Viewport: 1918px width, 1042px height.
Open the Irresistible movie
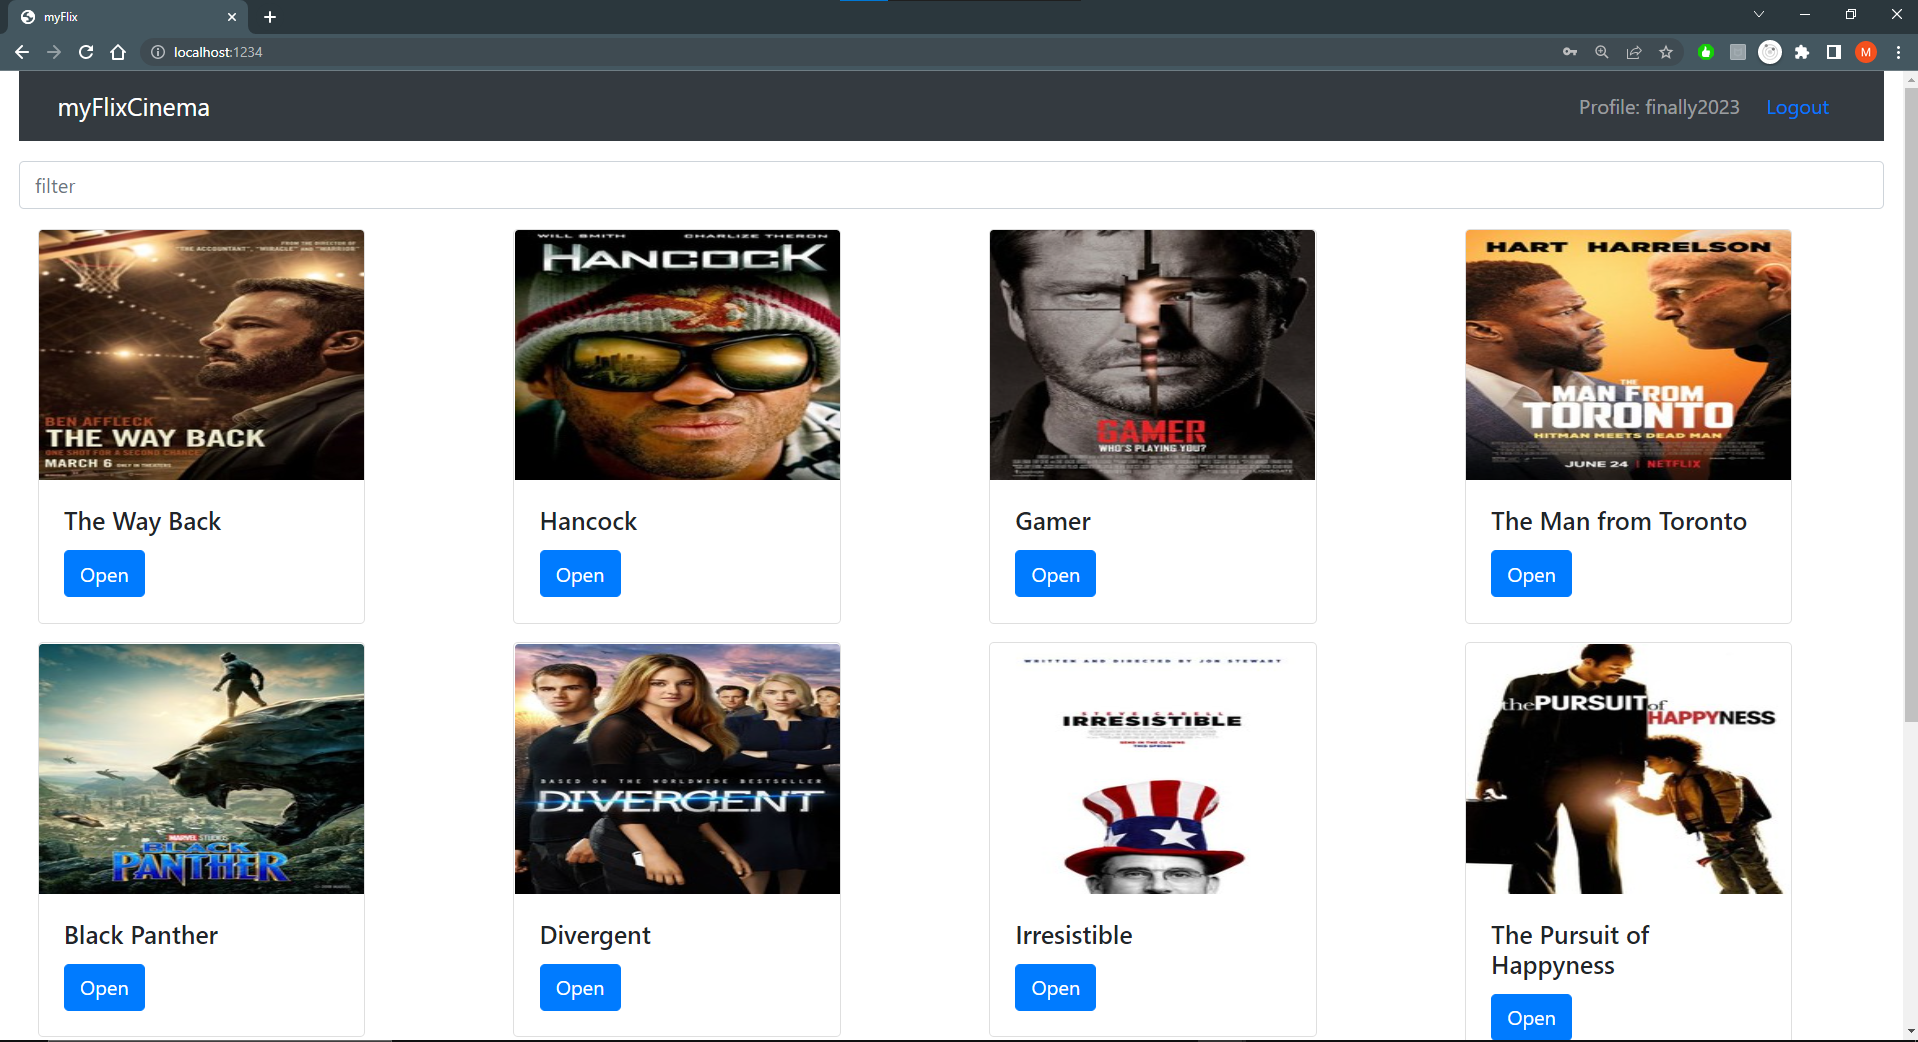1055,988
